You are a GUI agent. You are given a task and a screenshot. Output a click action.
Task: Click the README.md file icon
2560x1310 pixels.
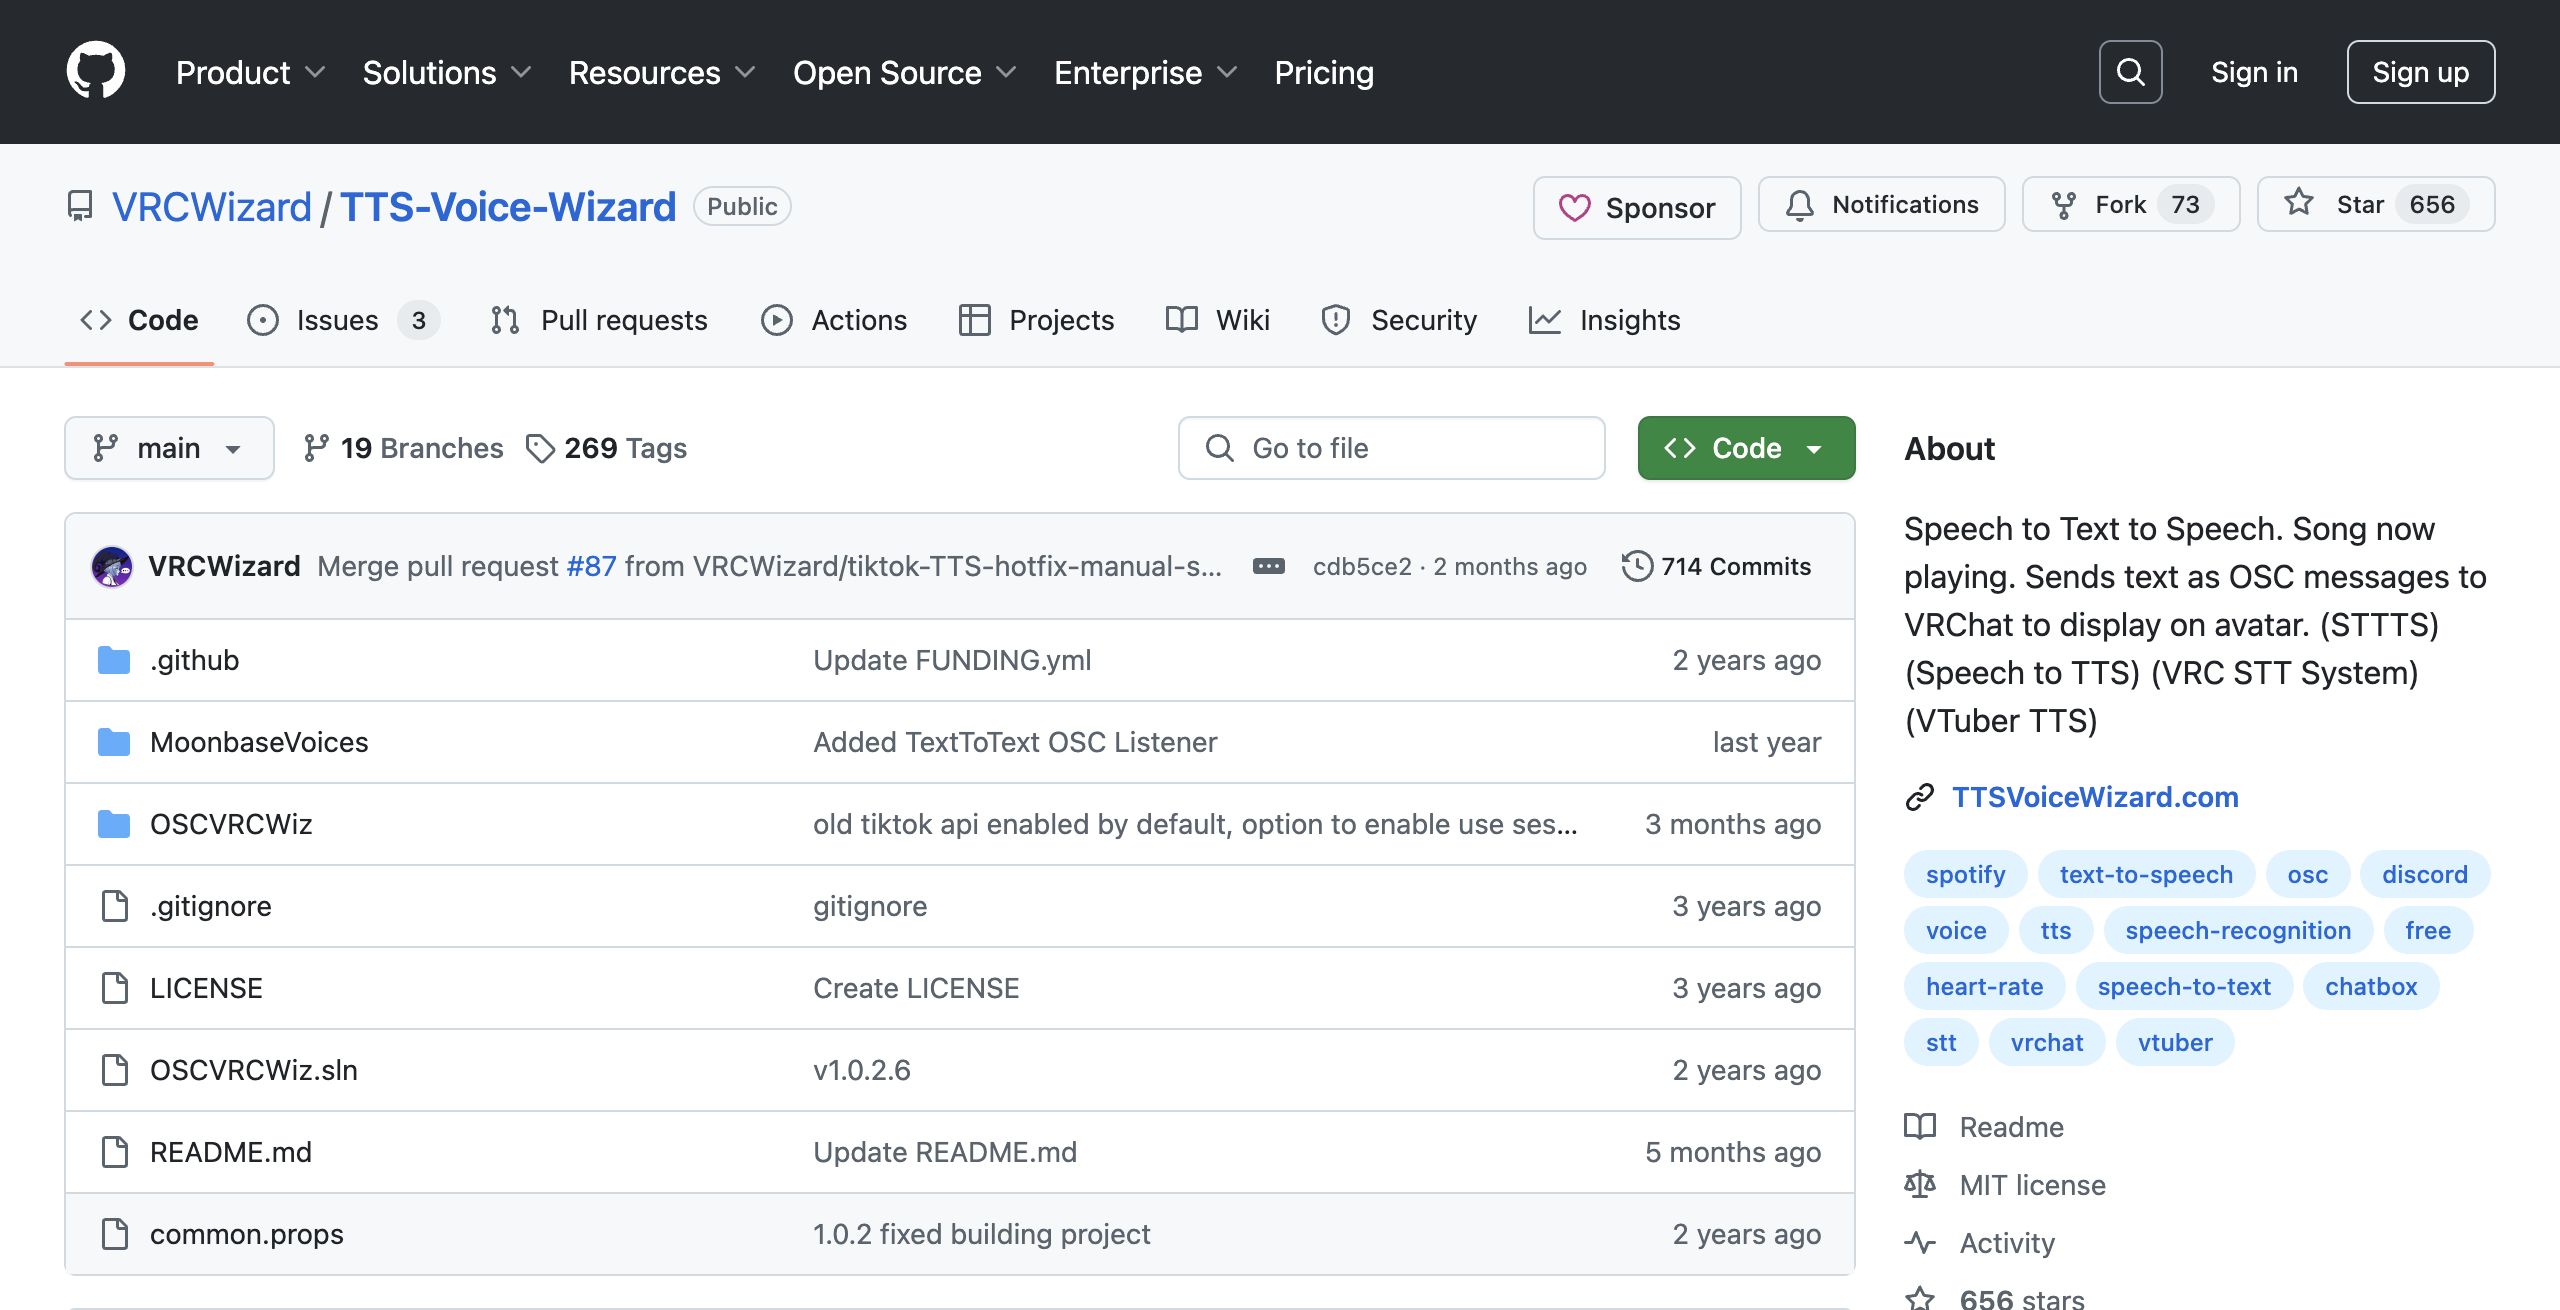(x=115, y=1152)
